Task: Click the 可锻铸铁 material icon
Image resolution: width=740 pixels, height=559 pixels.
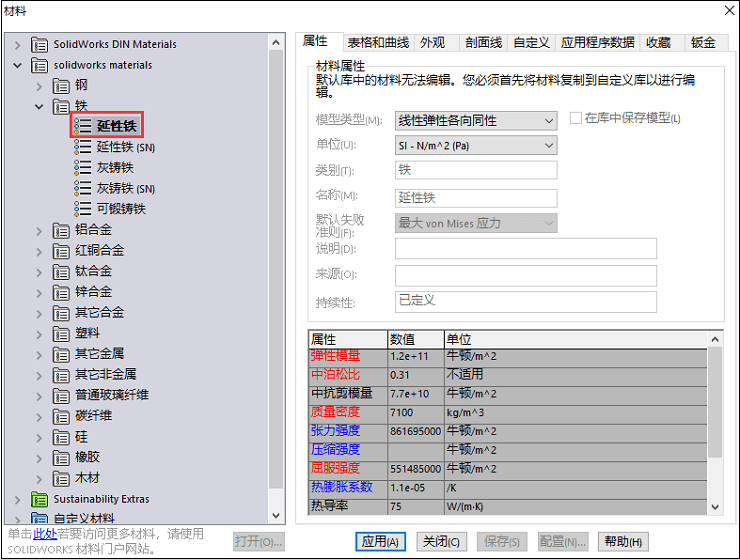Action: point(83,209)
